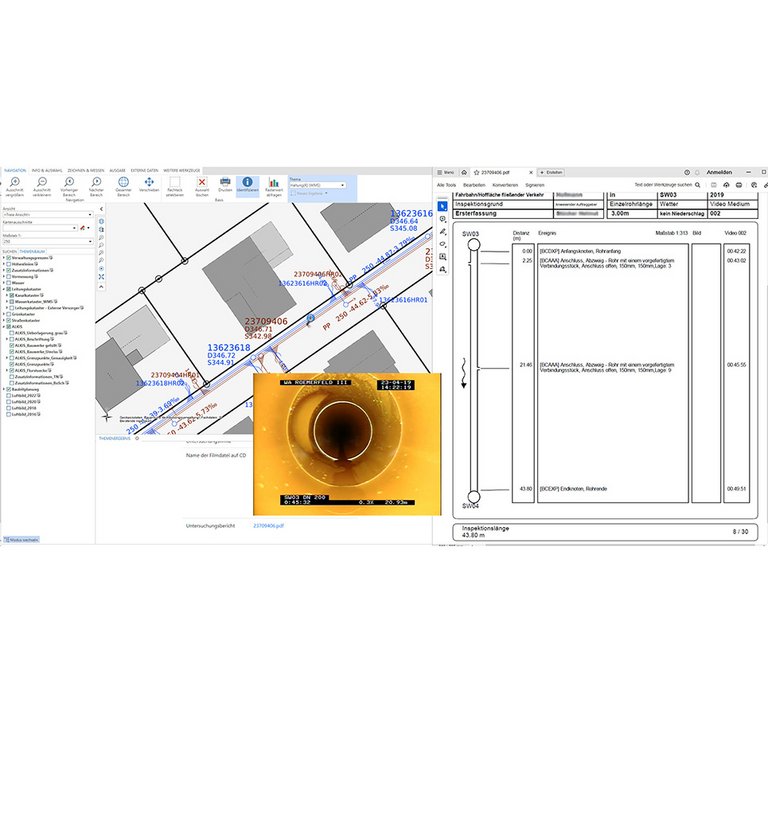The width and height of the screenshot is (768, 828).
Task: Open the Kartenausschnitte combo box
Action: tap(40, 228)
